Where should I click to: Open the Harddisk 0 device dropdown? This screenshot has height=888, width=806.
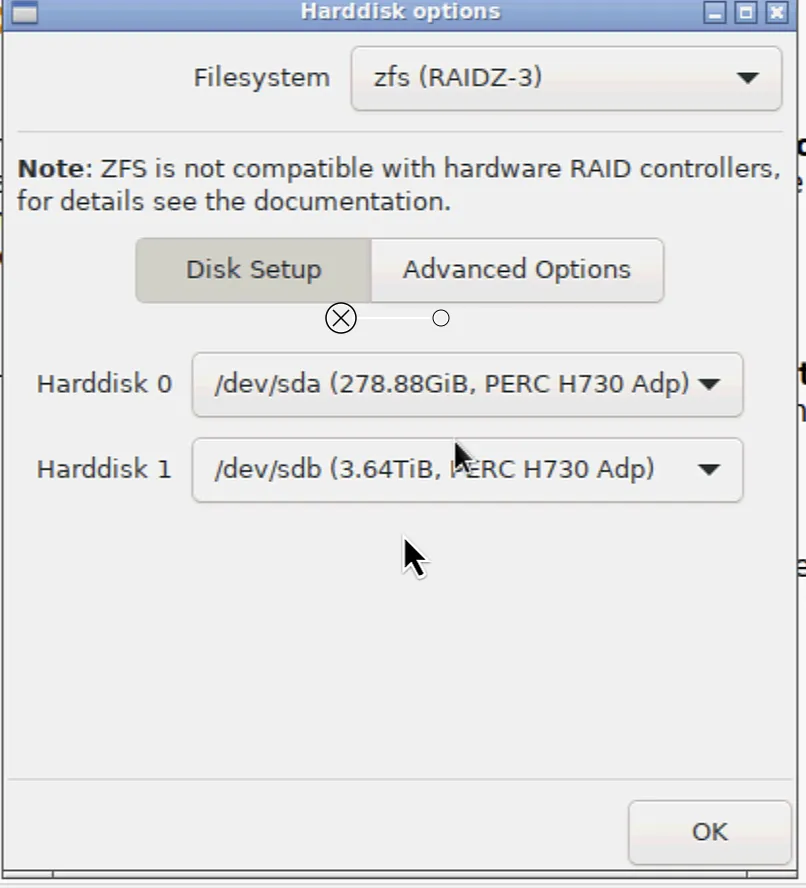click(x=467, y=385)
